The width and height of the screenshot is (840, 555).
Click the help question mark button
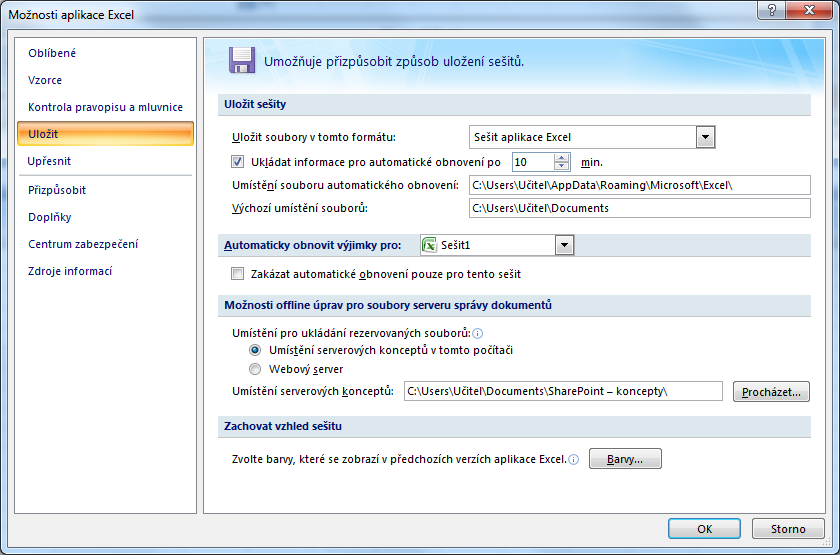tap(772, 10)
